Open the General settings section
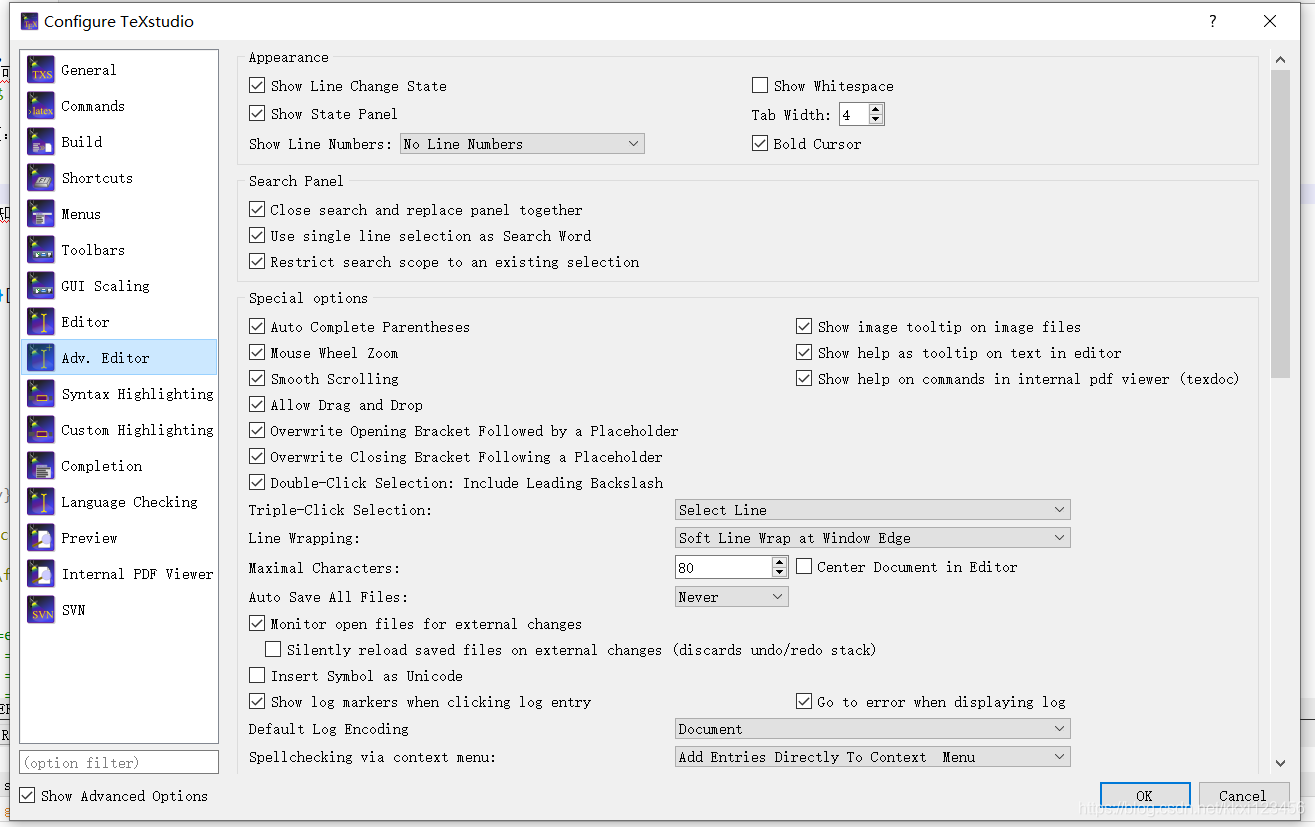The width and height of the screenshot is (1315, 827). 86,70
